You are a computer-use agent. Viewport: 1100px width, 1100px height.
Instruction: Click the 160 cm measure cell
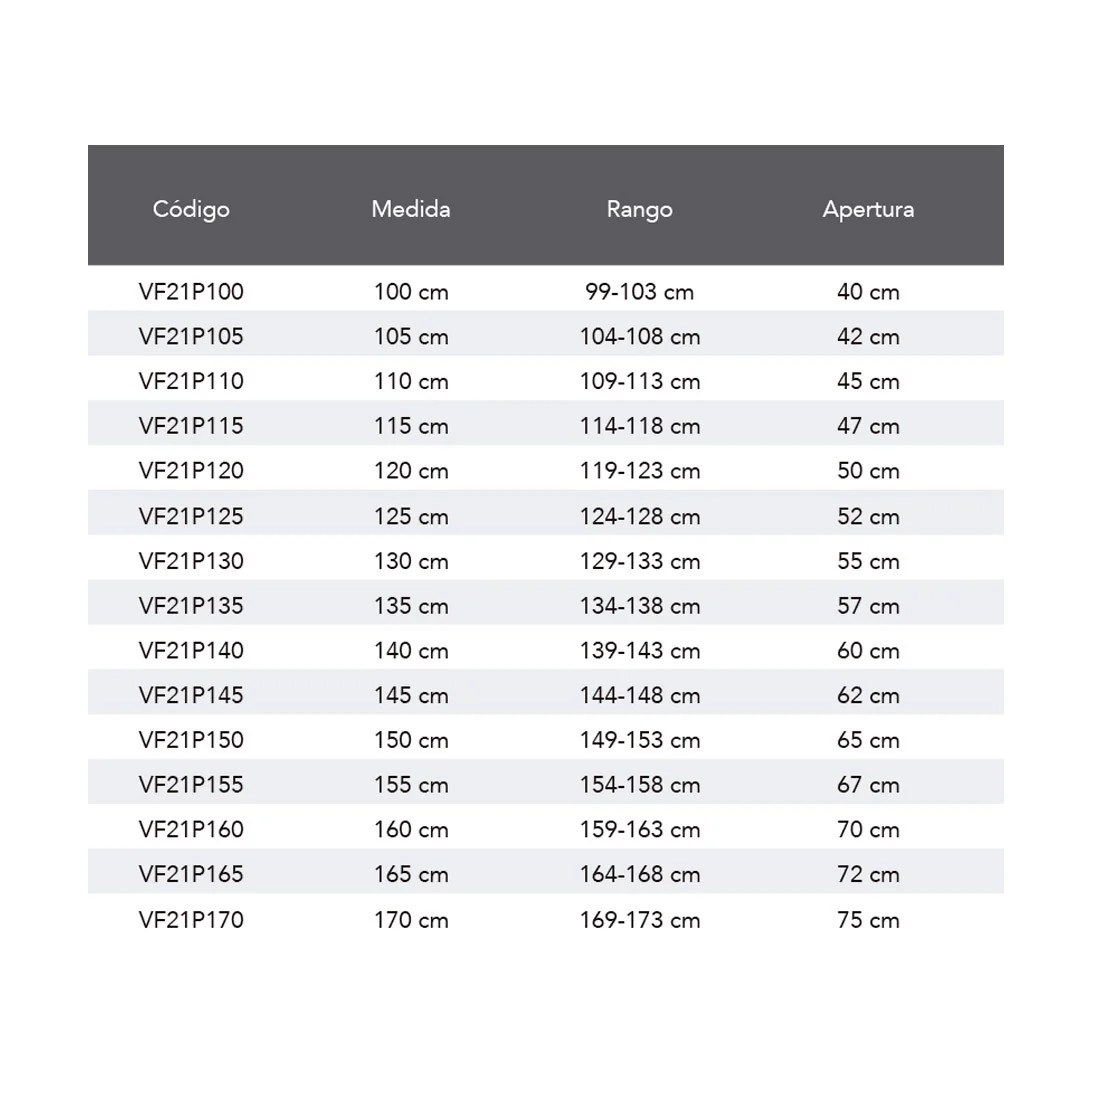(x=411, y=830)
